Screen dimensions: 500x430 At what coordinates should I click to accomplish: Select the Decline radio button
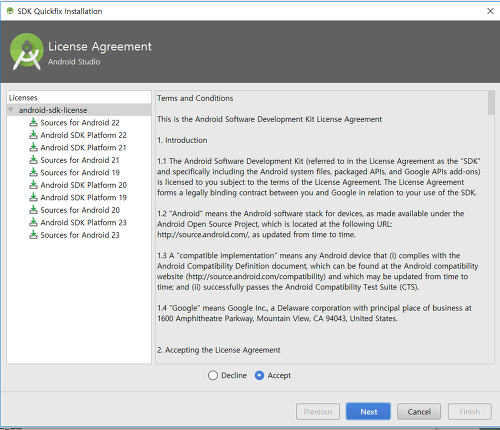[x=213, y=375]
